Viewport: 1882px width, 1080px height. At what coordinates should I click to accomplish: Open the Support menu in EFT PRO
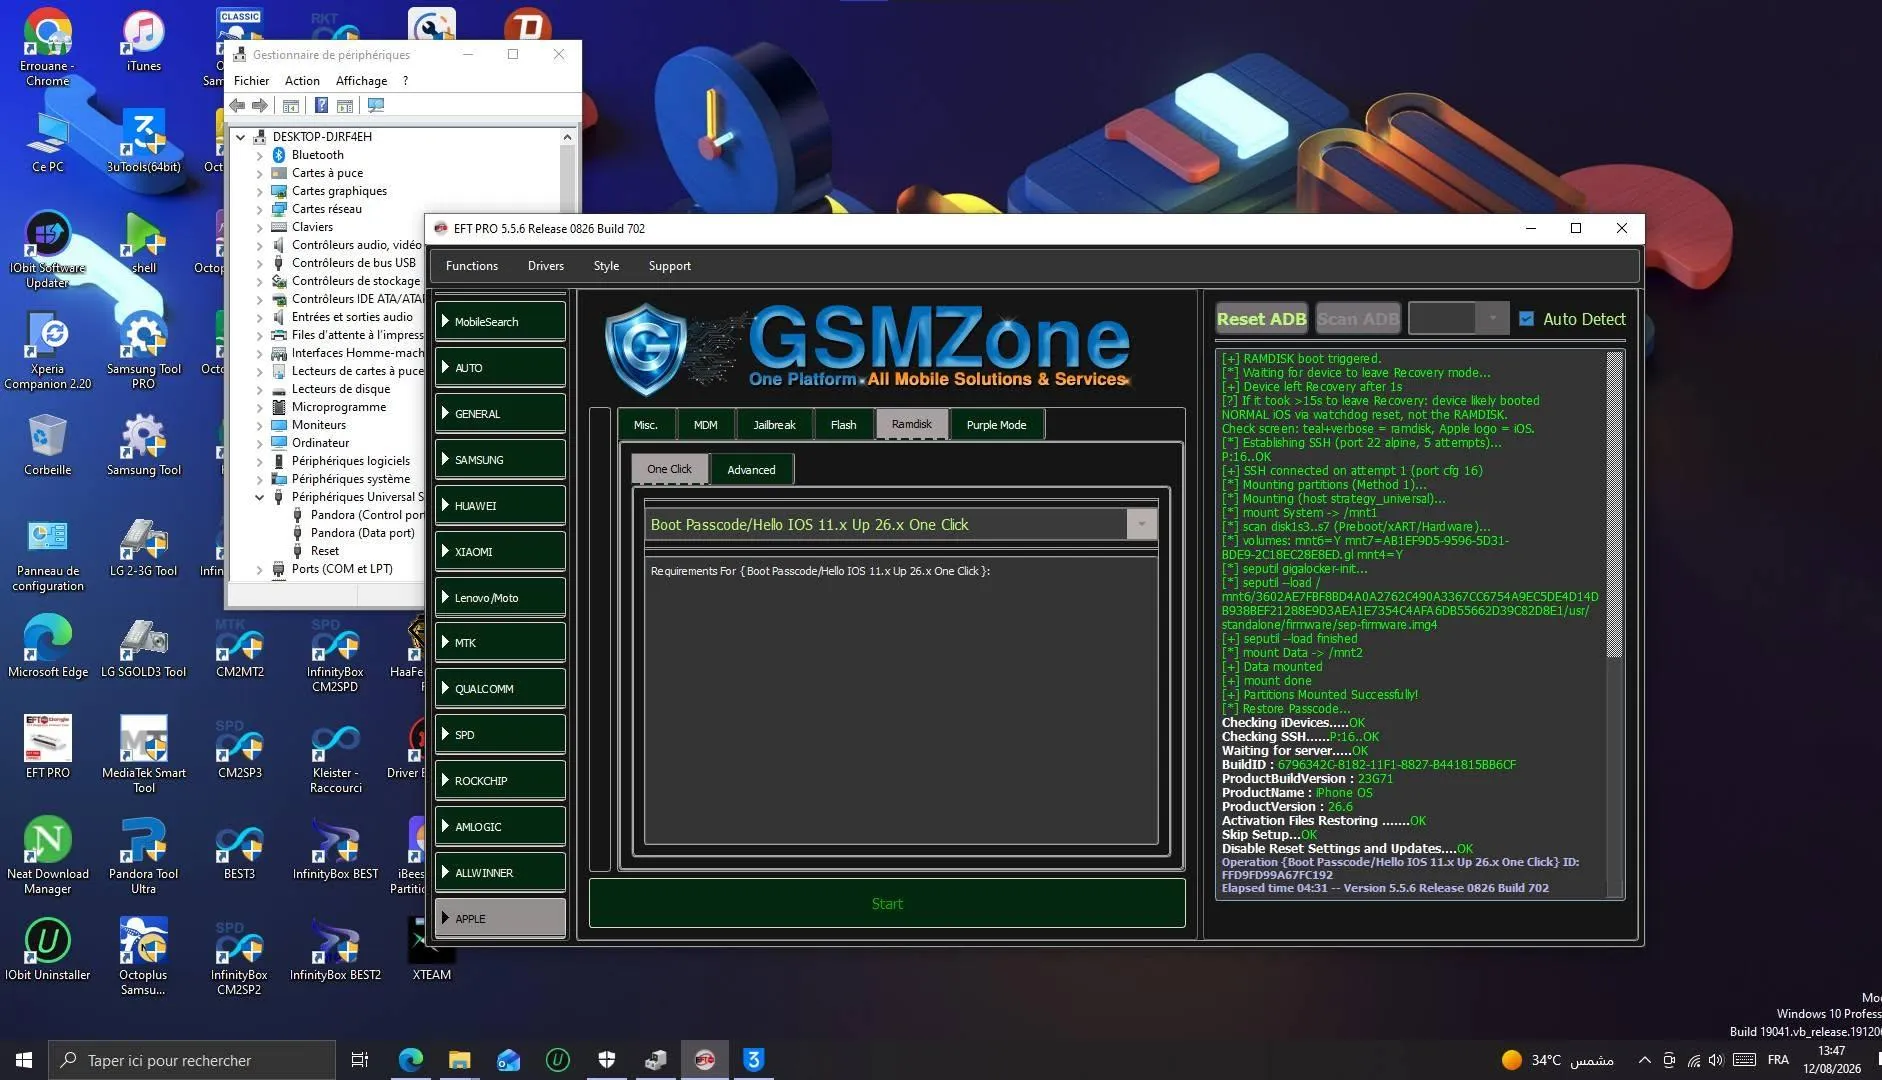coord(669,266)
